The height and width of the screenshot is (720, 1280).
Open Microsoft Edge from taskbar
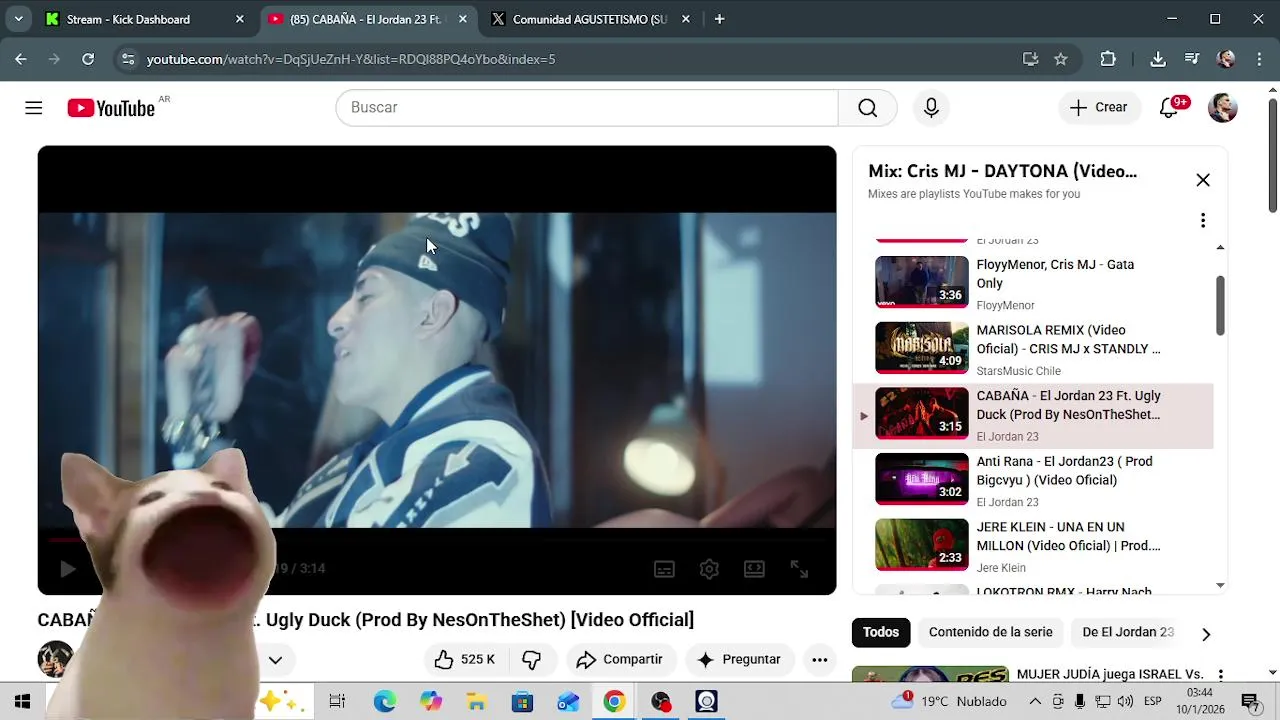tap(384, 702)
